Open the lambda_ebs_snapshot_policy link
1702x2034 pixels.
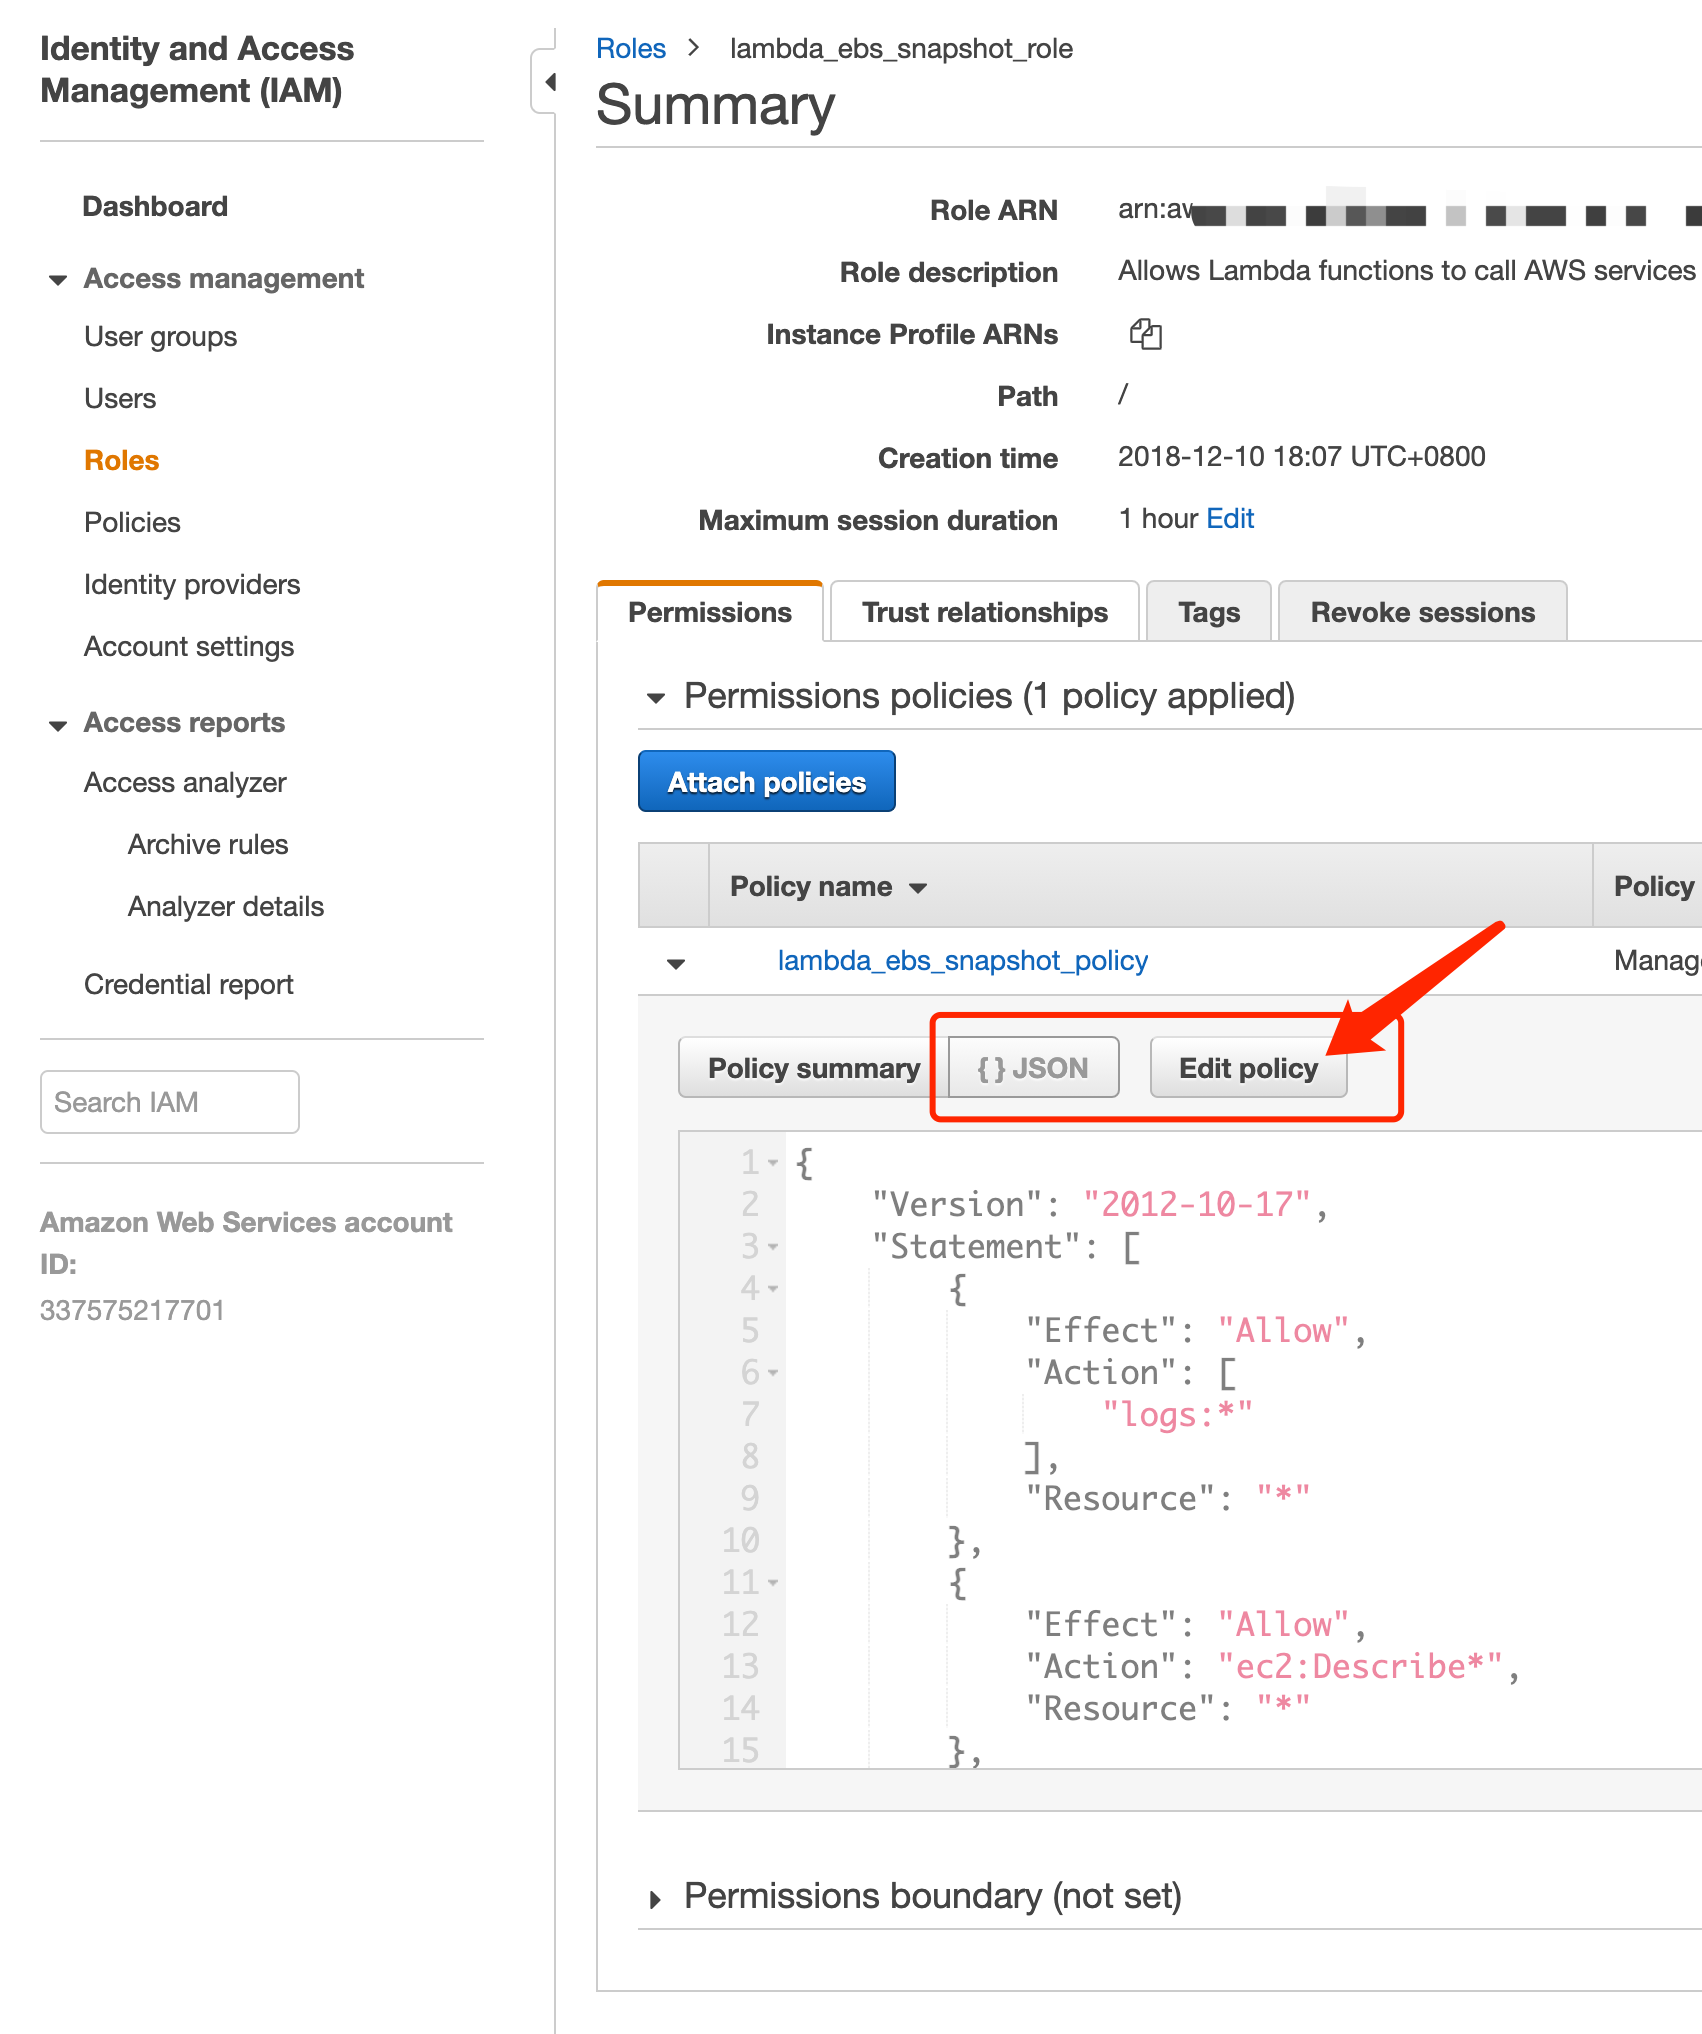[x=962, y=960]
